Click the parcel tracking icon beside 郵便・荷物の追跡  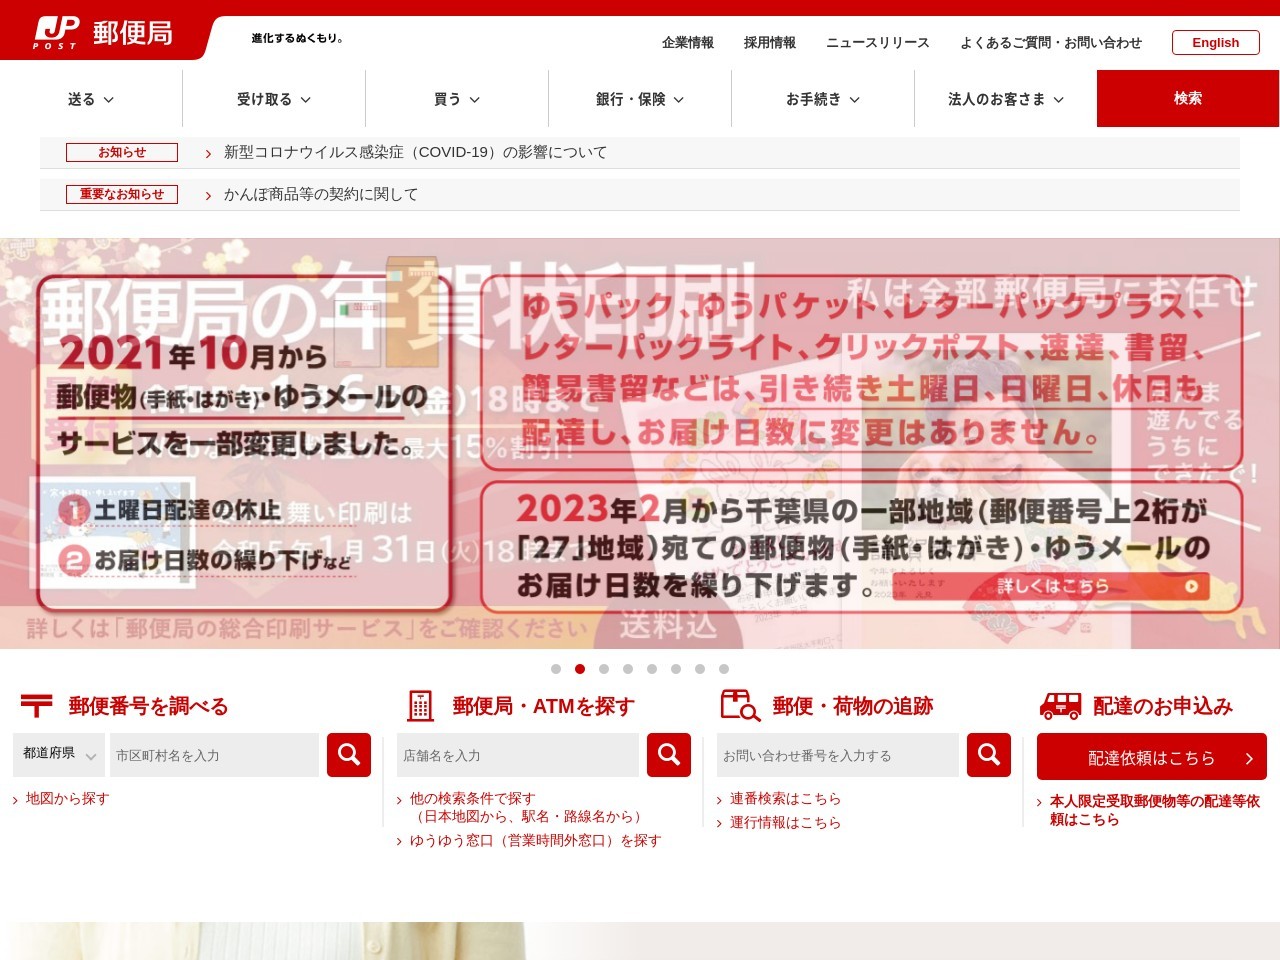(x=741, y=706)
